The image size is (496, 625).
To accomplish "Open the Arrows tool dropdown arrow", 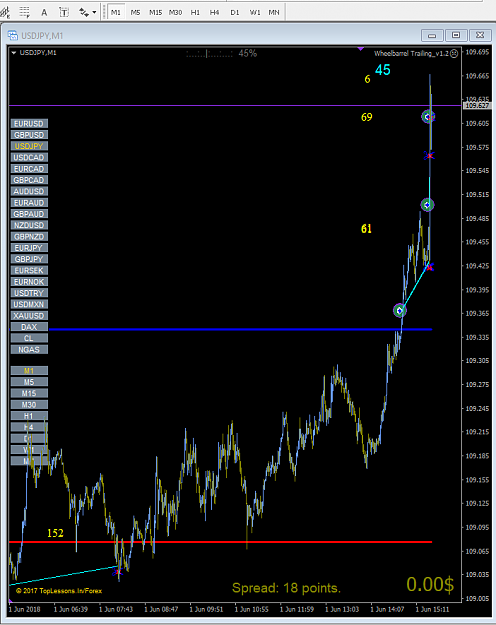I will (94, 12).
